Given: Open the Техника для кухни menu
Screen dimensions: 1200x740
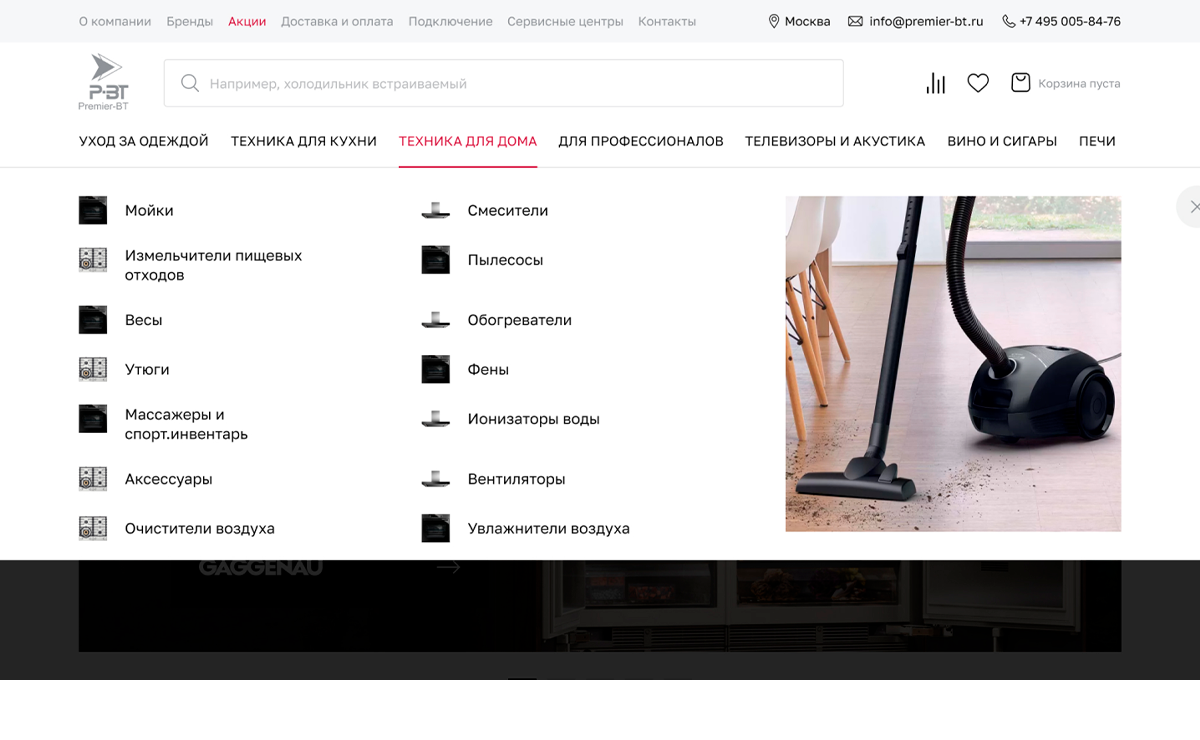Looking at the screenshot, I should [304, 141].
